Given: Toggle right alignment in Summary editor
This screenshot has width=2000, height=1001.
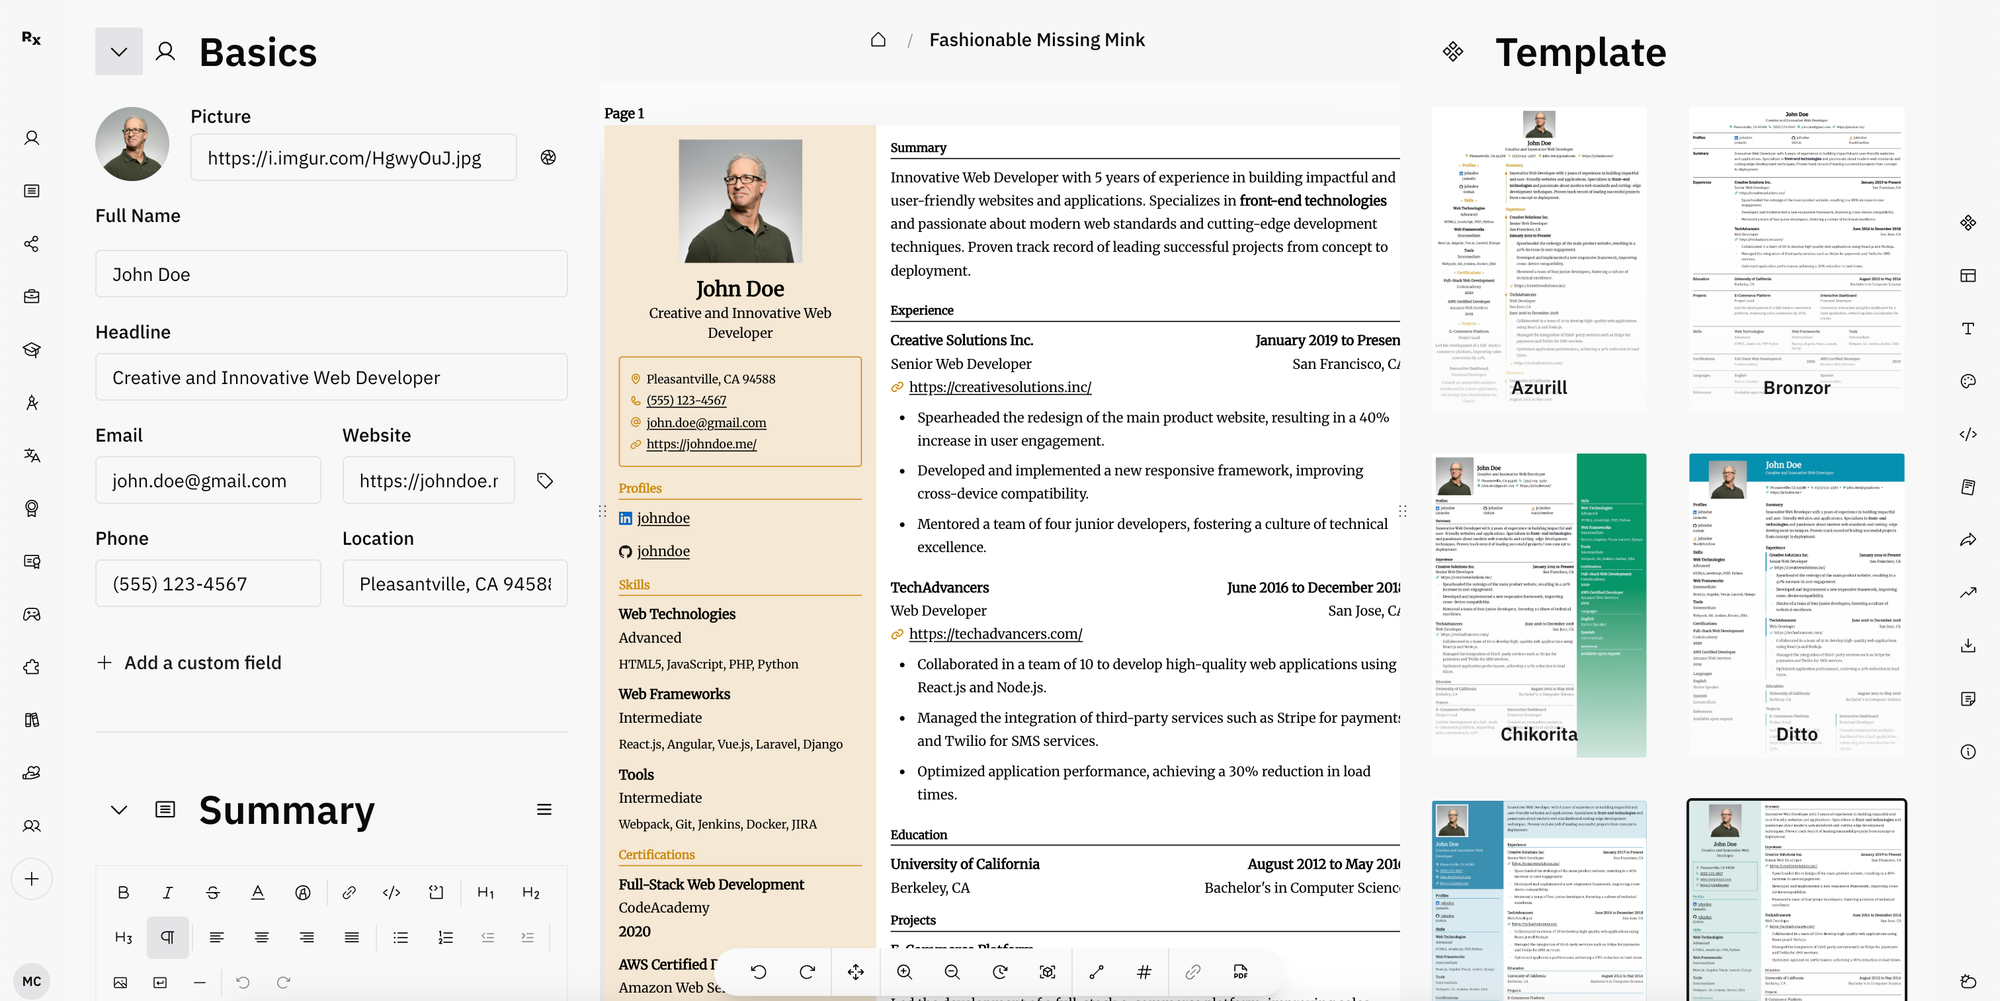Looking at the screenshot, I should pyautogui.click(x=307, y=937).
